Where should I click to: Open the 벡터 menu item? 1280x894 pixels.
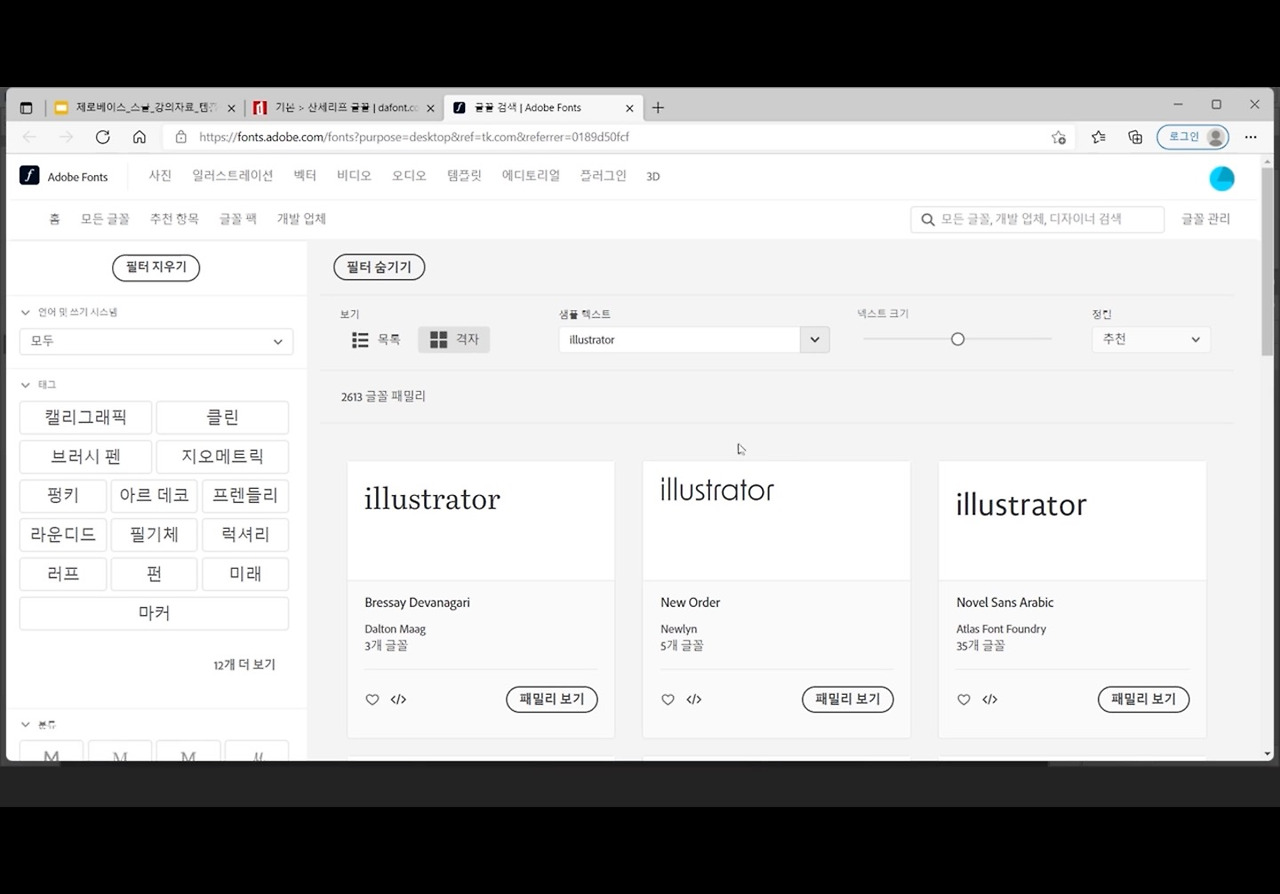click(305, 176)
